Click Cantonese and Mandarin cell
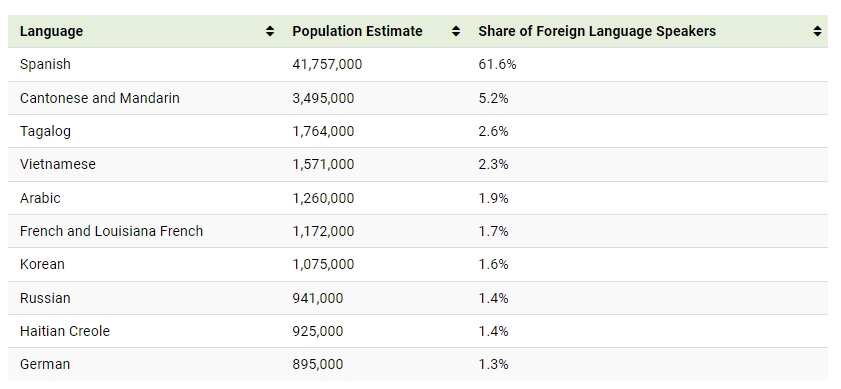841x389 pixels. point(100,98)
